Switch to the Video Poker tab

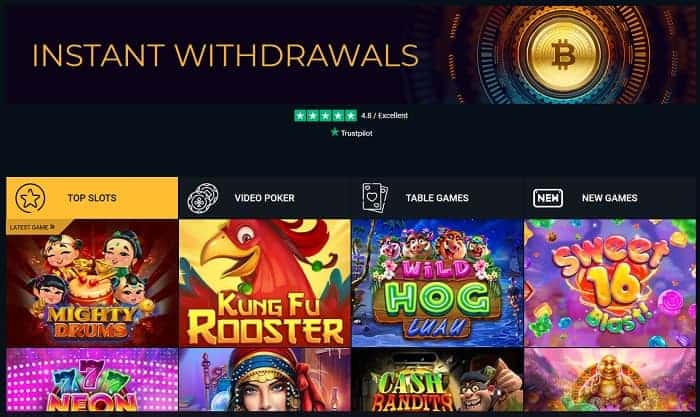click(264, 198)
